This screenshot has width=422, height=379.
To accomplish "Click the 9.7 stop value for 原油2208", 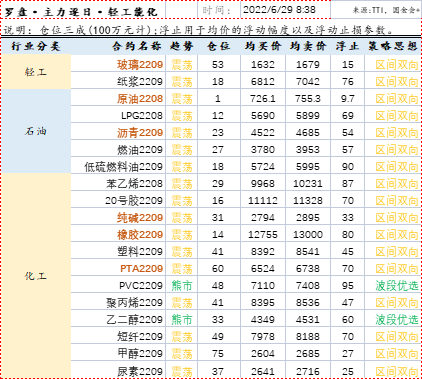I will (348, 99).
